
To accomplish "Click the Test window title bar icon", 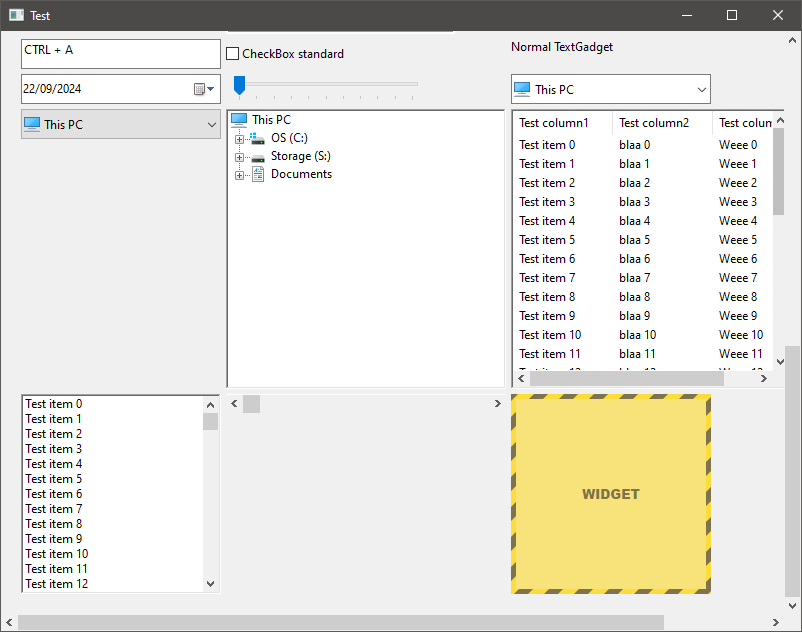I will coord(16,15).
